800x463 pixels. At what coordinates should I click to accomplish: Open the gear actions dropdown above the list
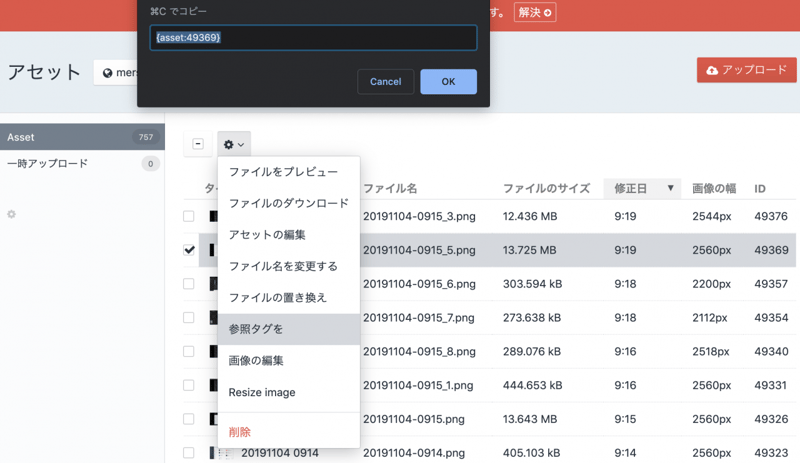pyautogui.click(x=233, y=144)
